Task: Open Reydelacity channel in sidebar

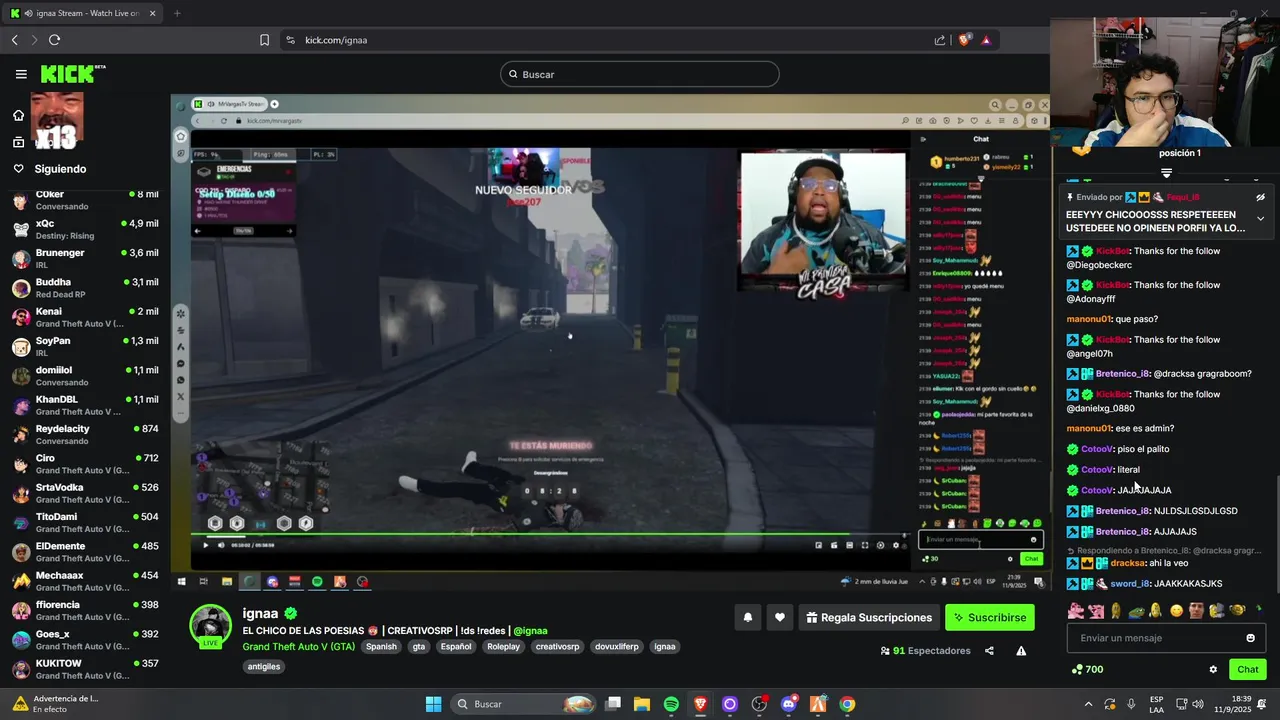Action: [84, 434]
